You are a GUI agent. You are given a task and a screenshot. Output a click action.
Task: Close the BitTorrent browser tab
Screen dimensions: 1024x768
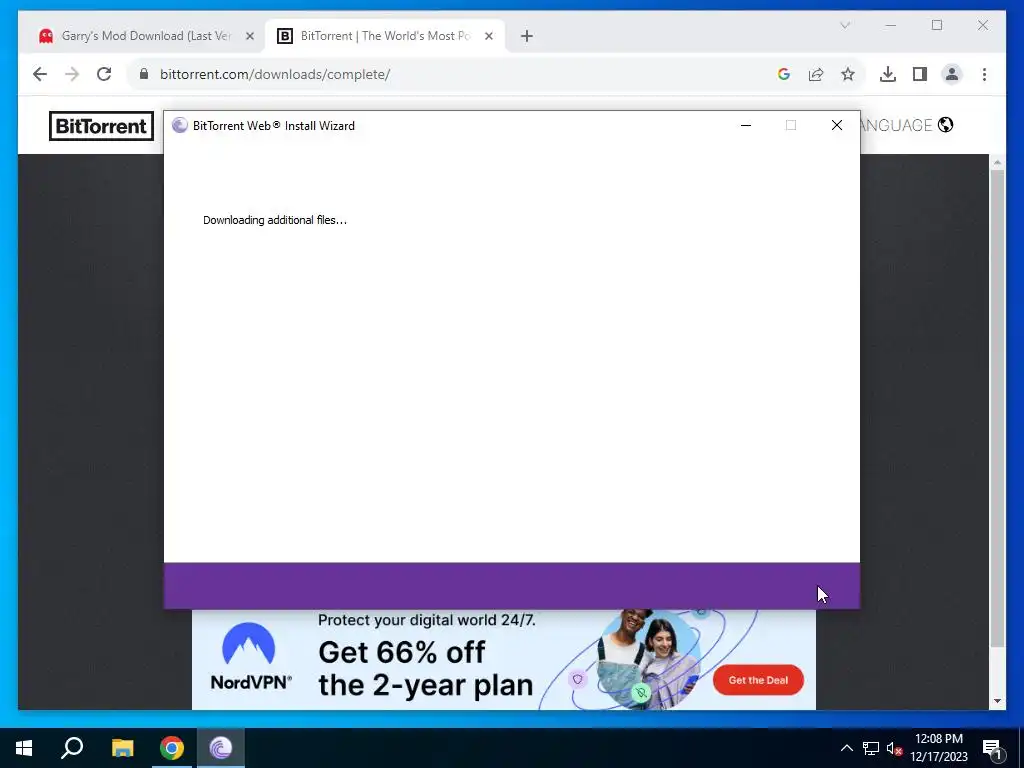(488, 36)
